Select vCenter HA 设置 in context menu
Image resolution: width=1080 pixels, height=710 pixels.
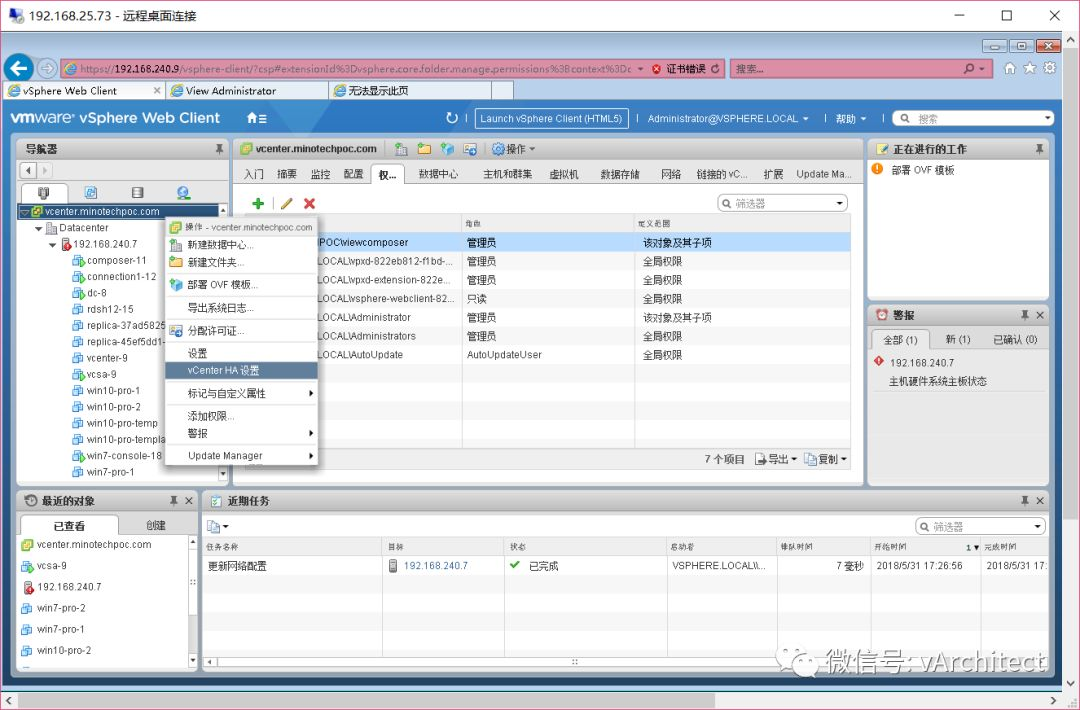(241, 370)
